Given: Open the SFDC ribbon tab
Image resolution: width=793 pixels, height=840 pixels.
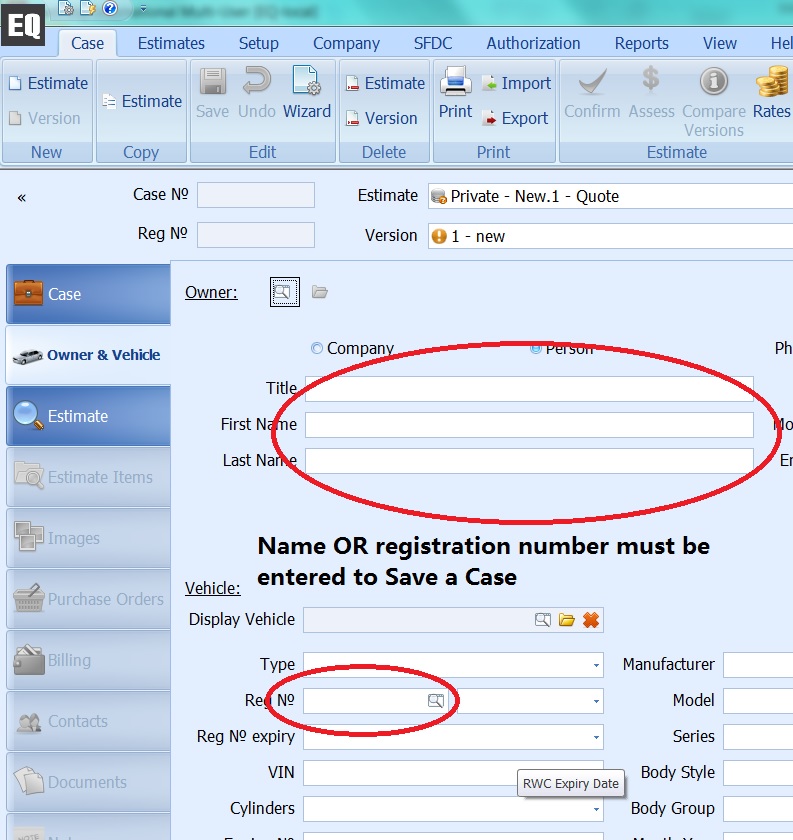Looking at the screenshot, I should tap(432, 43).
